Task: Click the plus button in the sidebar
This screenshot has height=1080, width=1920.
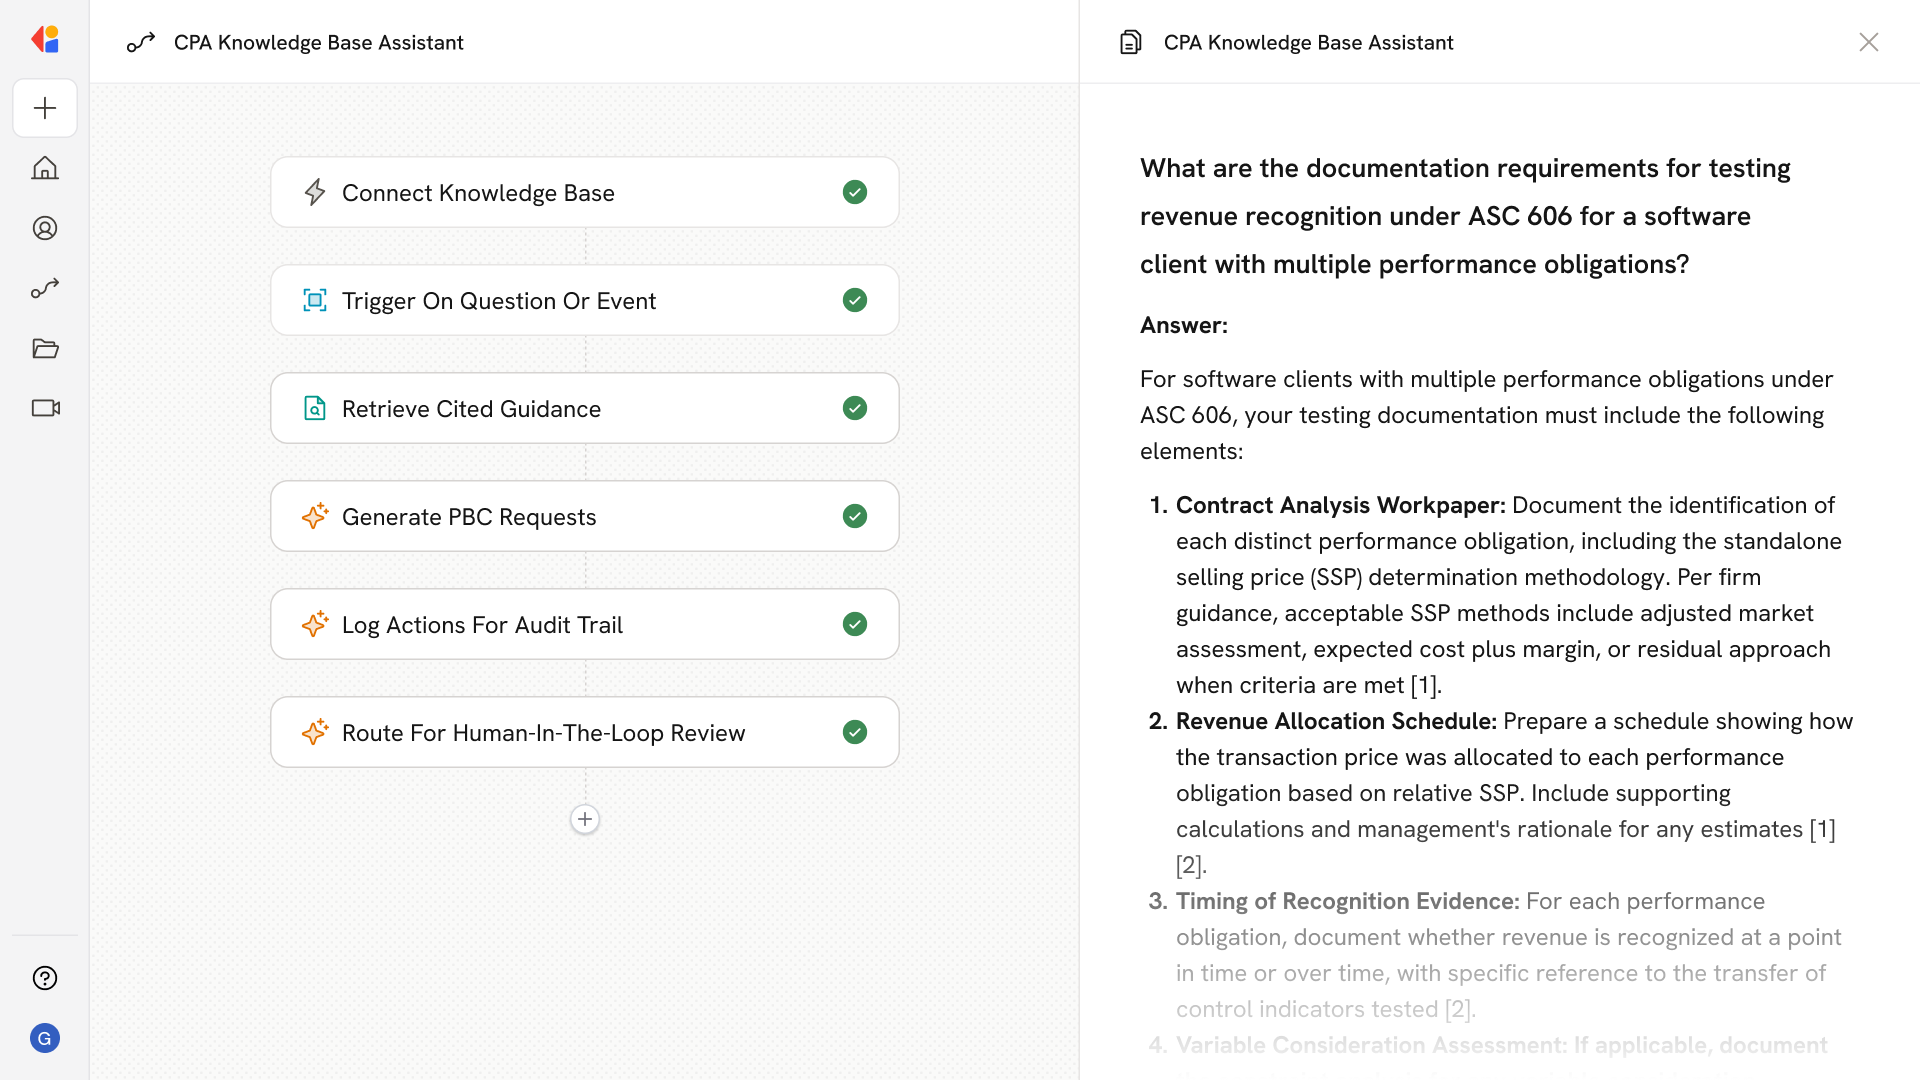Action: (45, 108)
